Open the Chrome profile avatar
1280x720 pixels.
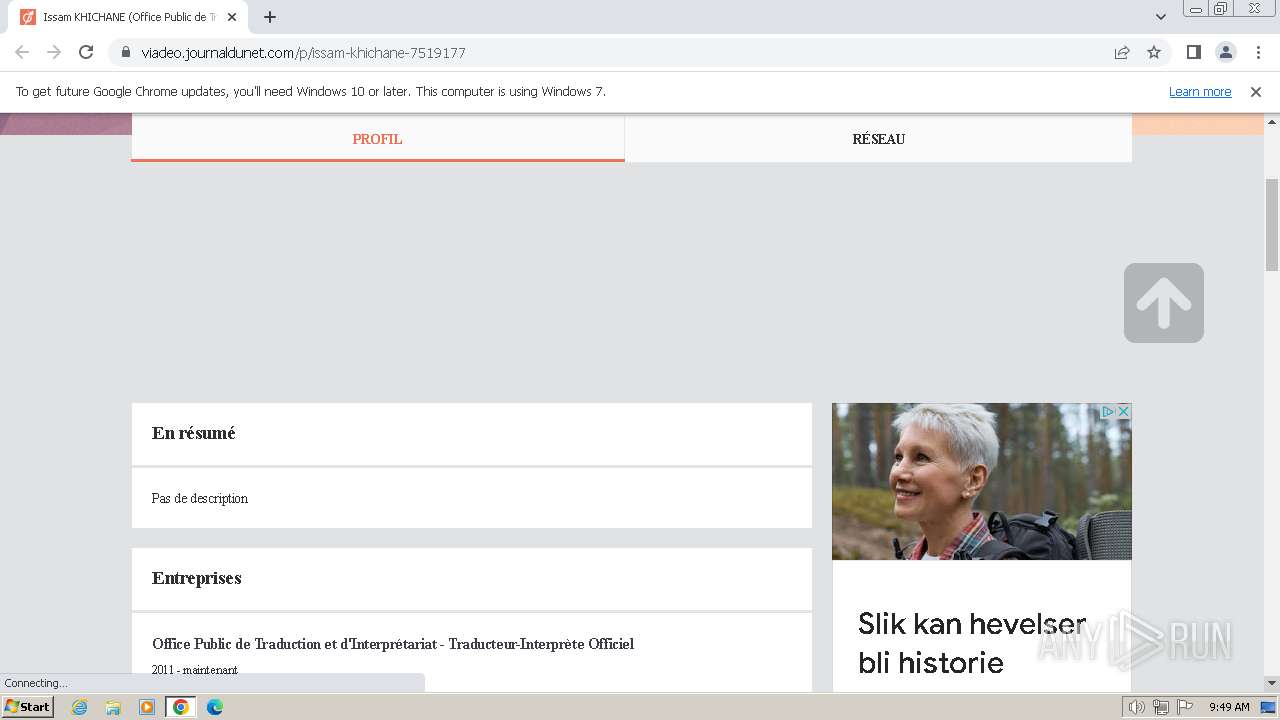[1225, 52]
